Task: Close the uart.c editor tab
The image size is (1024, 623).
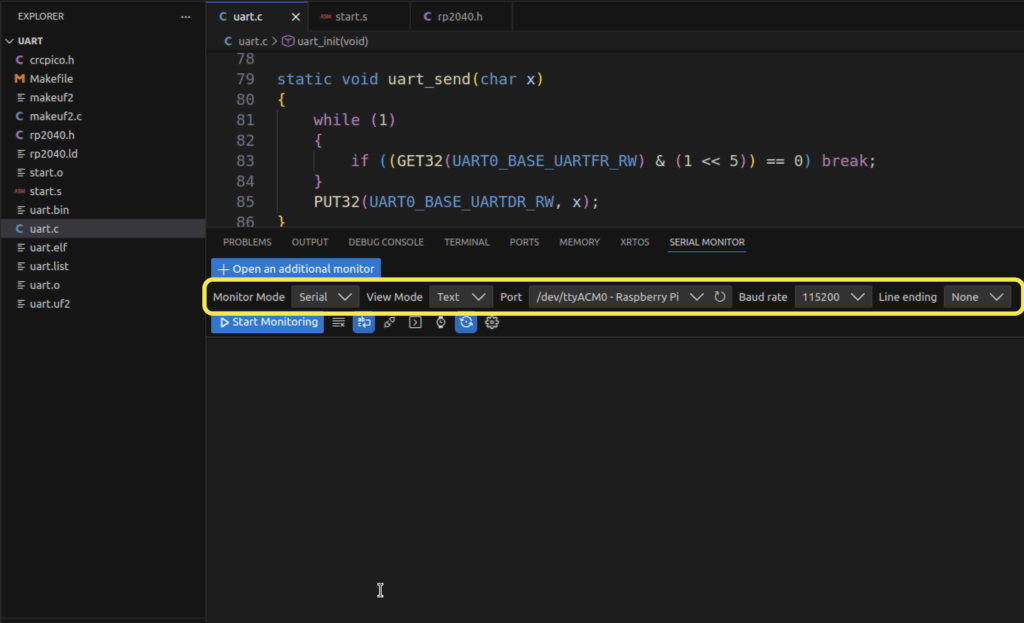Action: coord(295,16)
